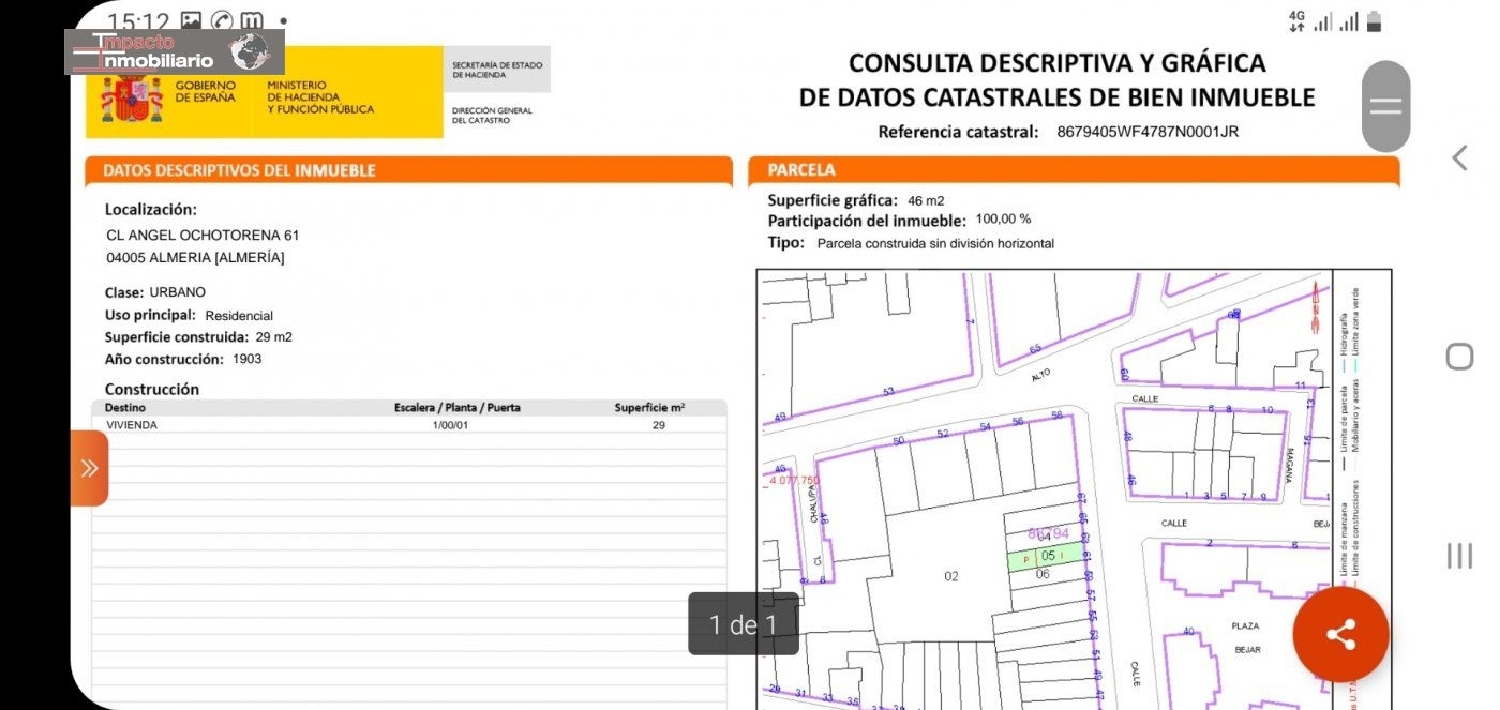Screen dimensions: 1500x710
Task: Tap 'MINISTERIO DE HACIENDA Y FUNCIÓN PÚBLICA' text
Action: (320, 98)
